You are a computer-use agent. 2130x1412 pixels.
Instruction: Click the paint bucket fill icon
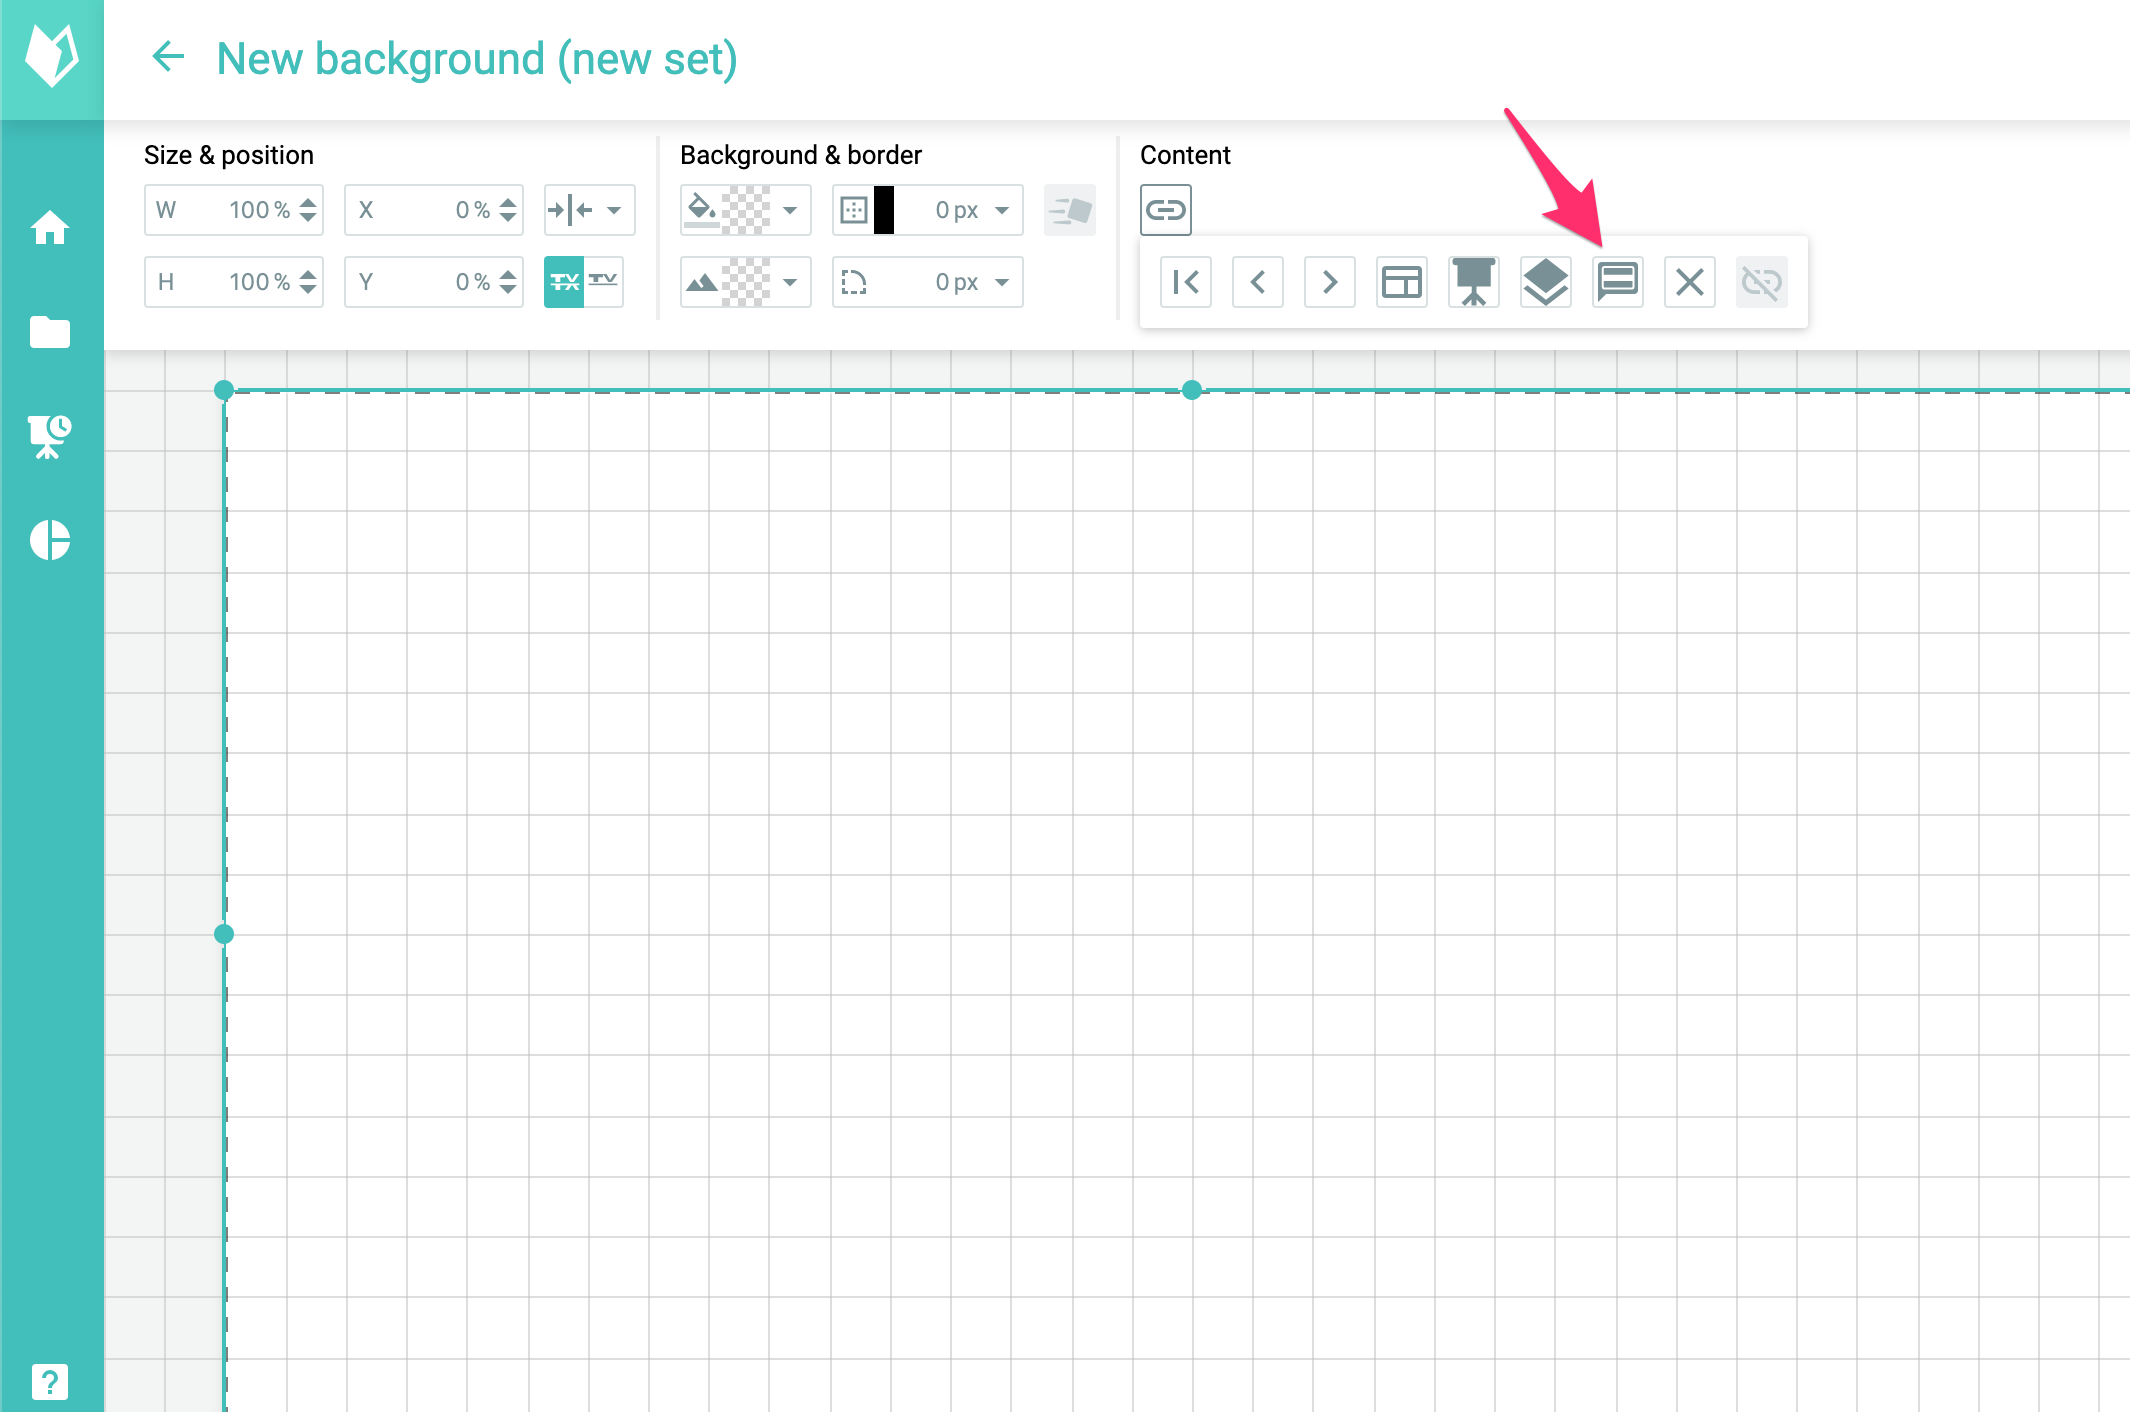coord(702,209)
